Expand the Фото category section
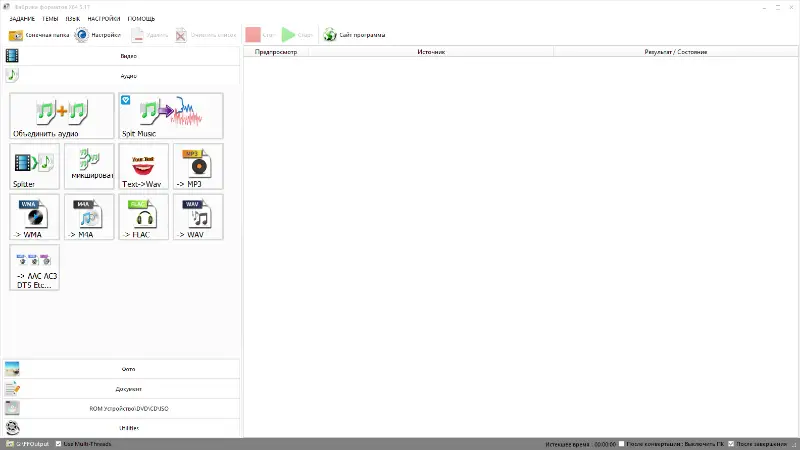This screenshot has width=800, height=450. (121, 369)
